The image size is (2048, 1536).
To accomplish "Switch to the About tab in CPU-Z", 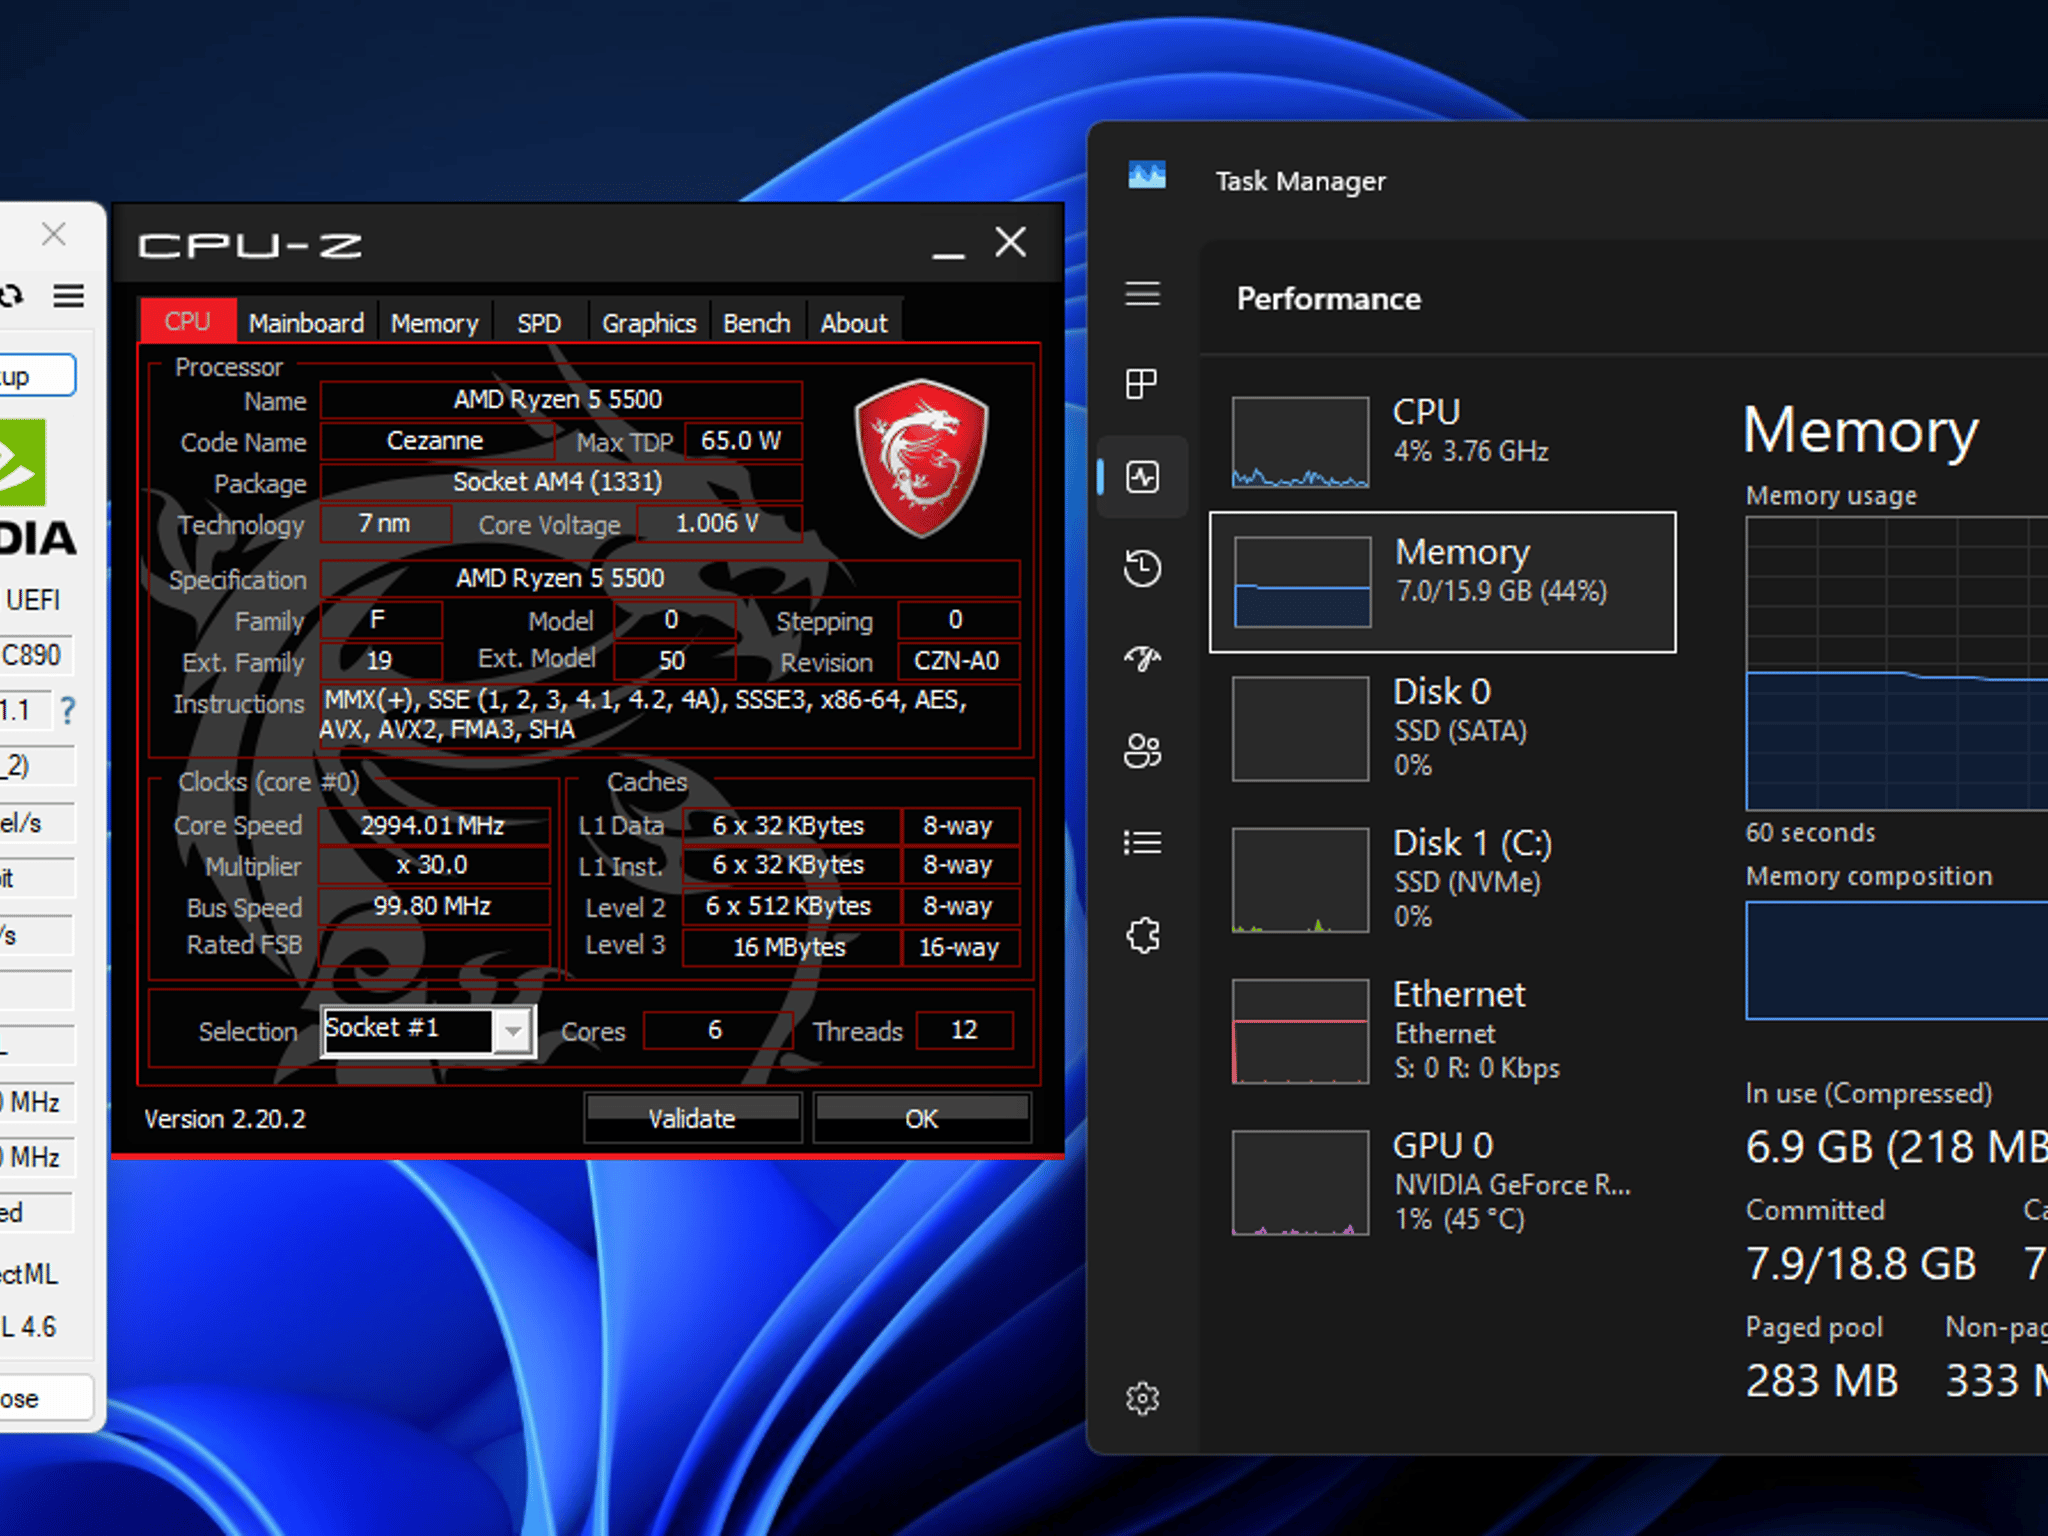I will (x=854, y=323).
